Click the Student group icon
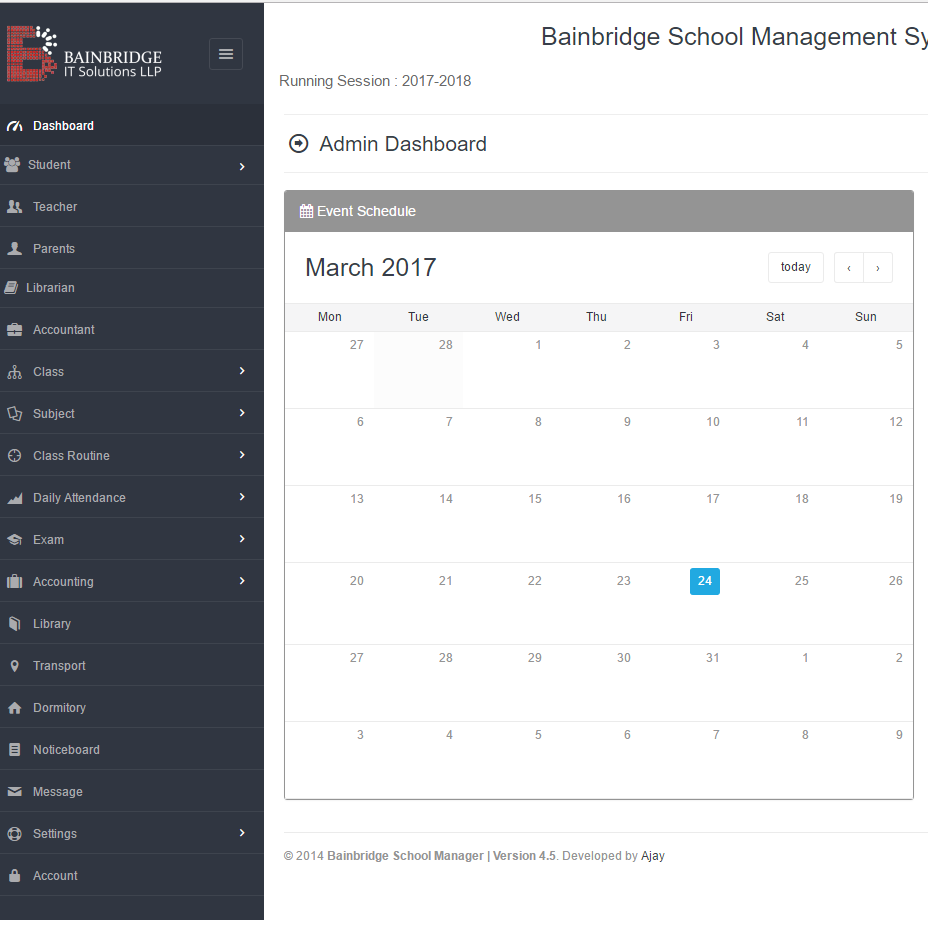Image resolution: width=928 pixels, height=927 pixels. point(15,165)
